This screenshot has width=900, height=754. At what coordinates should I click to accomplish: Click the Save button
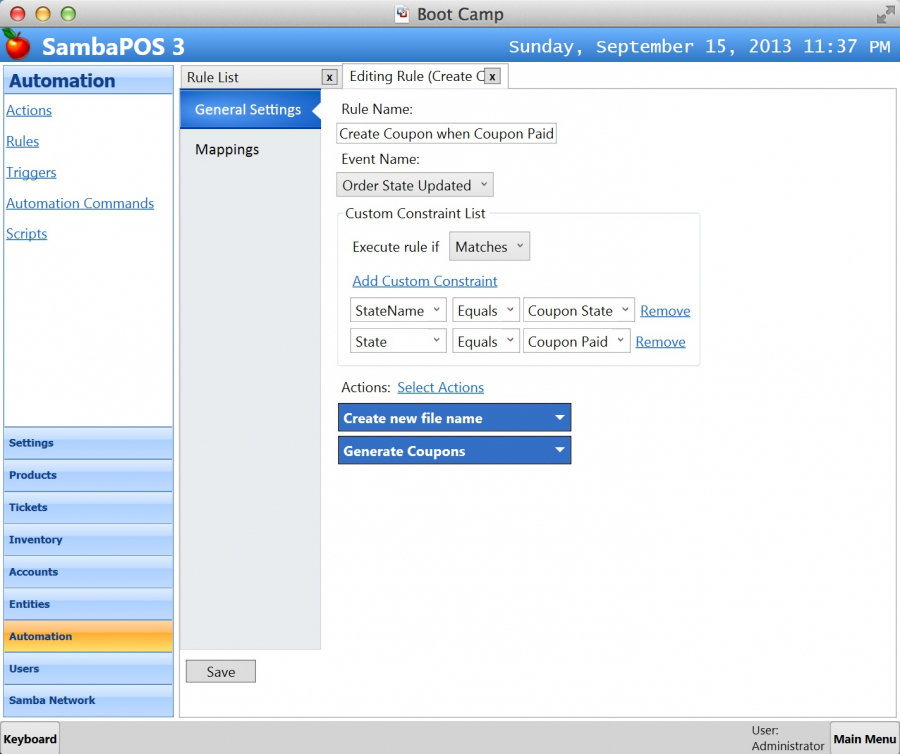(221, 672)
